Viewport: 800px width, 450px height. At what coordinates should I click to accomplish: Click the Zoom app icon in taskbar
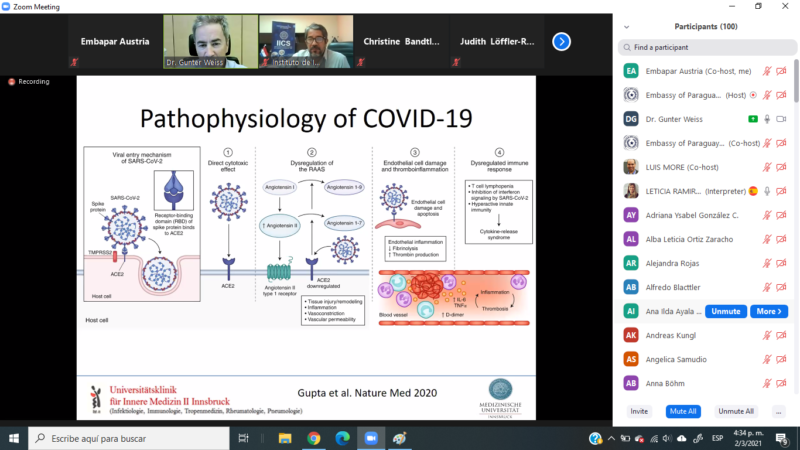[x=371, y=438]
